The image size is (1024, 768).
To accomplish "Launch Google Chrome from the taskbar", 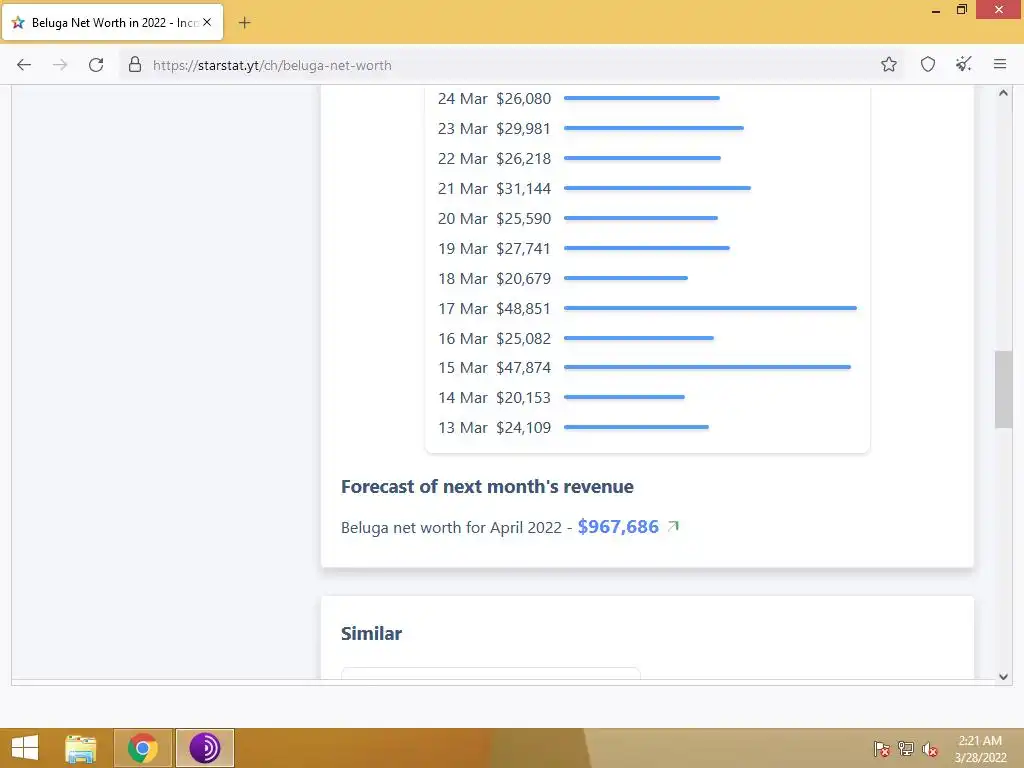I will pyautogui.click(x=143, y=748).
